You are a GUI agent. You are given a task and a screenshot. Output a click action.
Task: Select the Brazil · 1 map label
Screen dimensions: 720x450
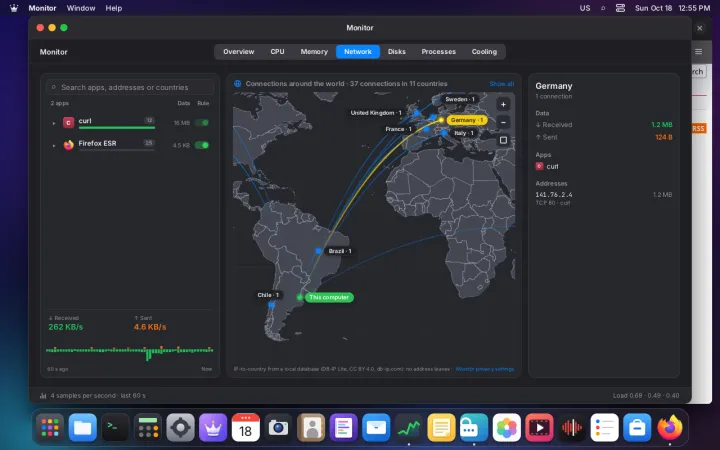(340, 251)
